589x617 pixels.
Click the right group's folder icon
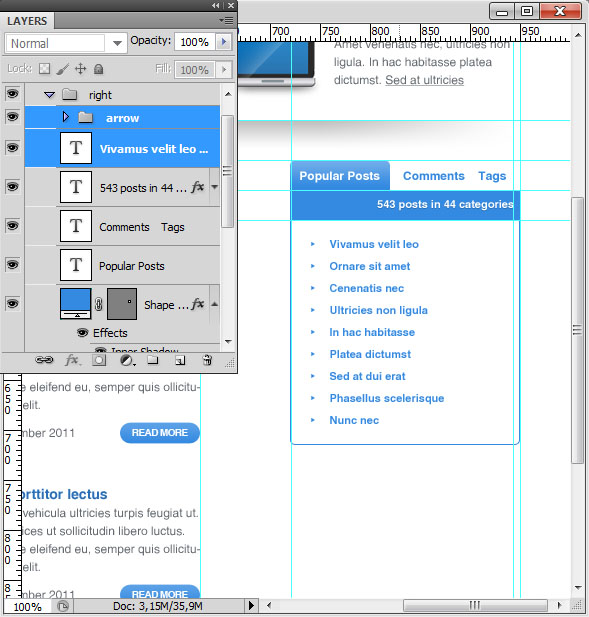point(70,94)
